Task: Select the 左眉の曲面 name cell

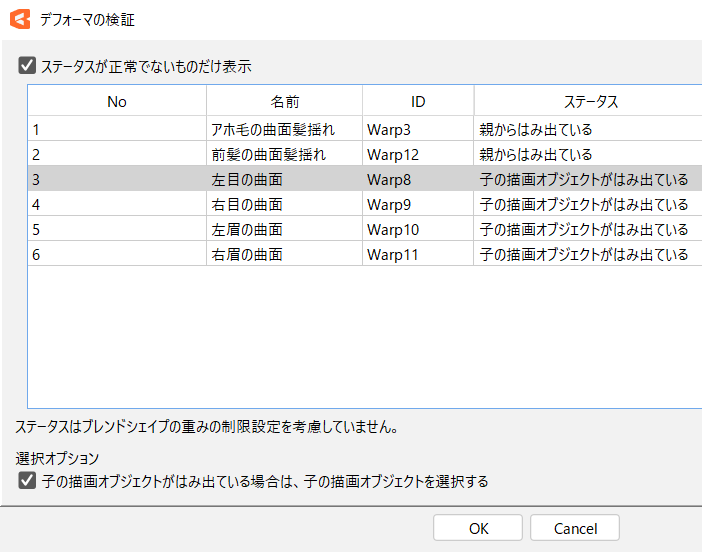Action: 247,230
